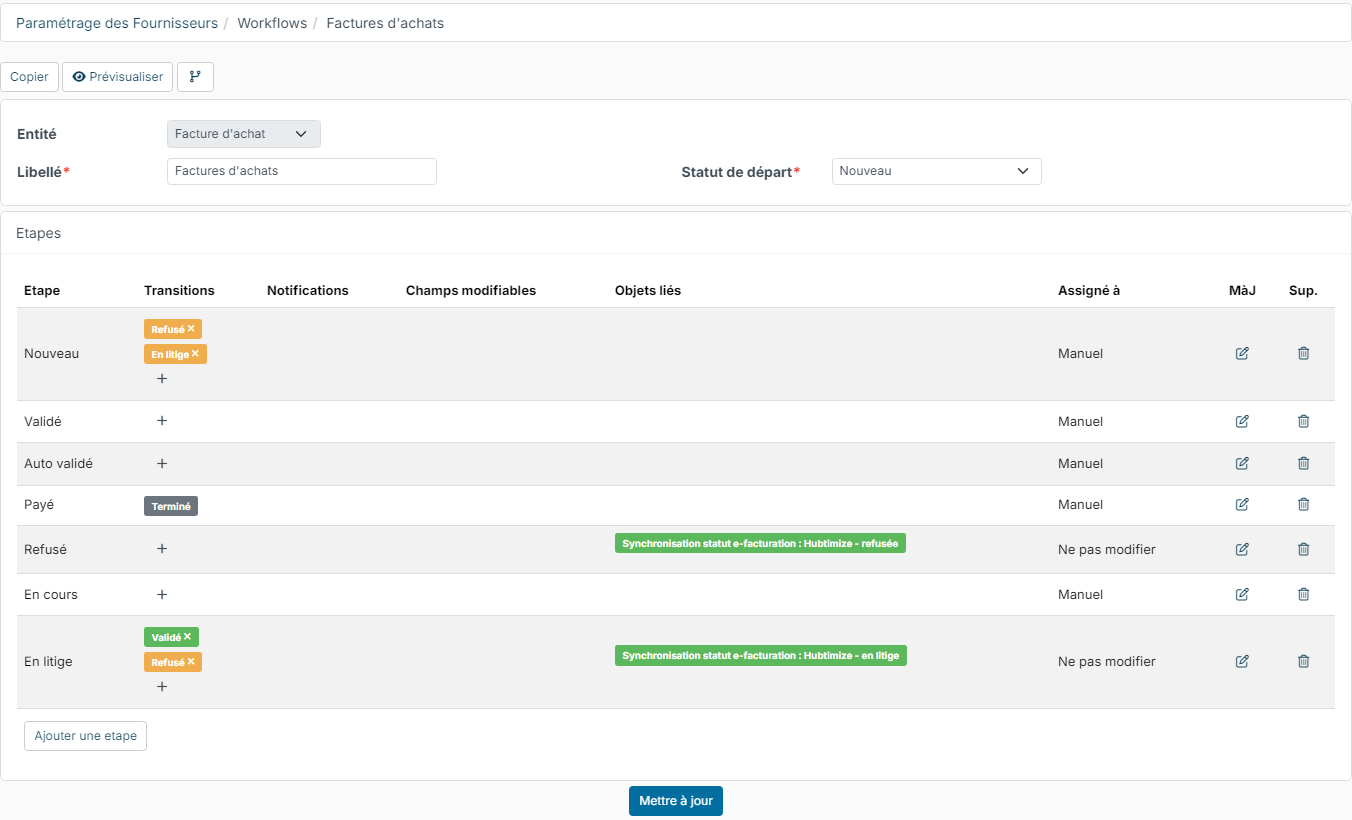Remove Validé transition from En litige step
The width and height of the screenshot is (1352, 820).
click(187, 636)
